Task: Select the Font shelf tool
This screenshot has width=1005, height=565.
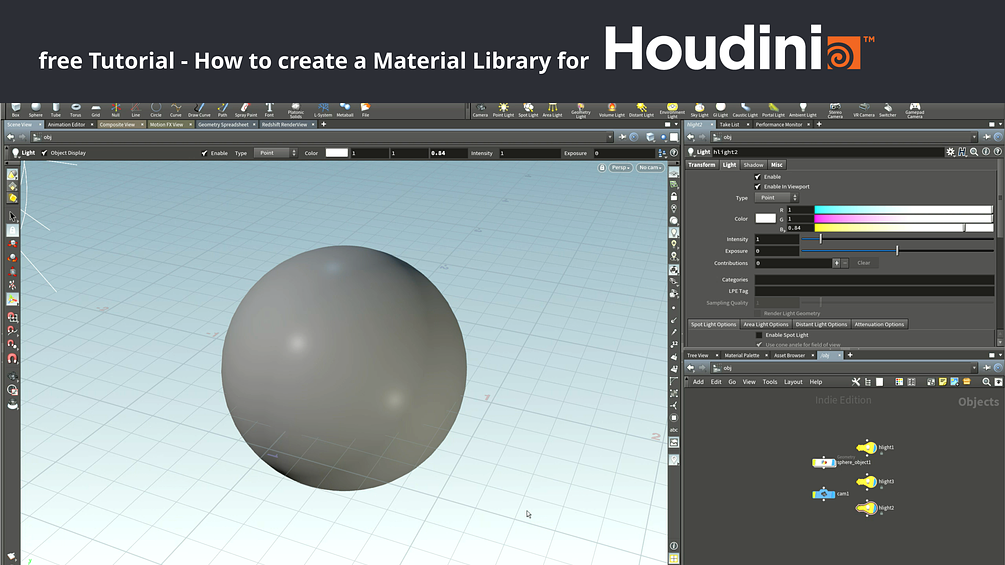Action: (269, 110)
